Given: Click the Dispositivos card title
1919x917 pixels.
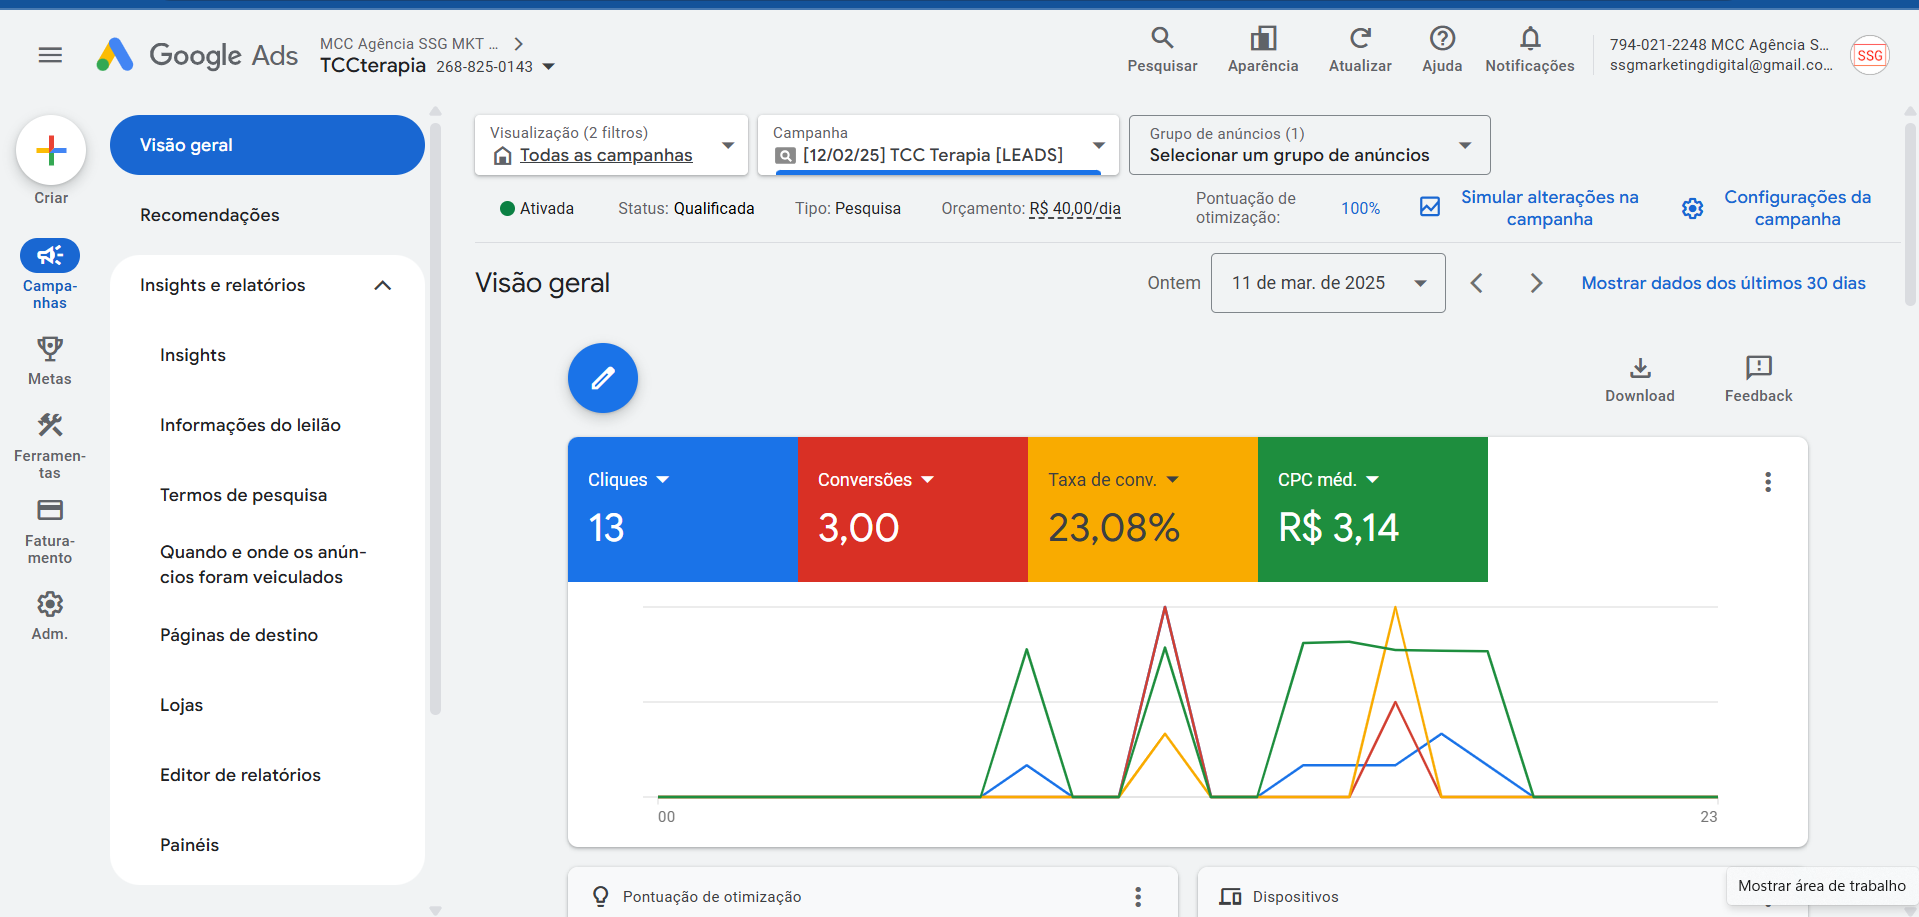Looking at the screenshot, I should (1295, 897).
